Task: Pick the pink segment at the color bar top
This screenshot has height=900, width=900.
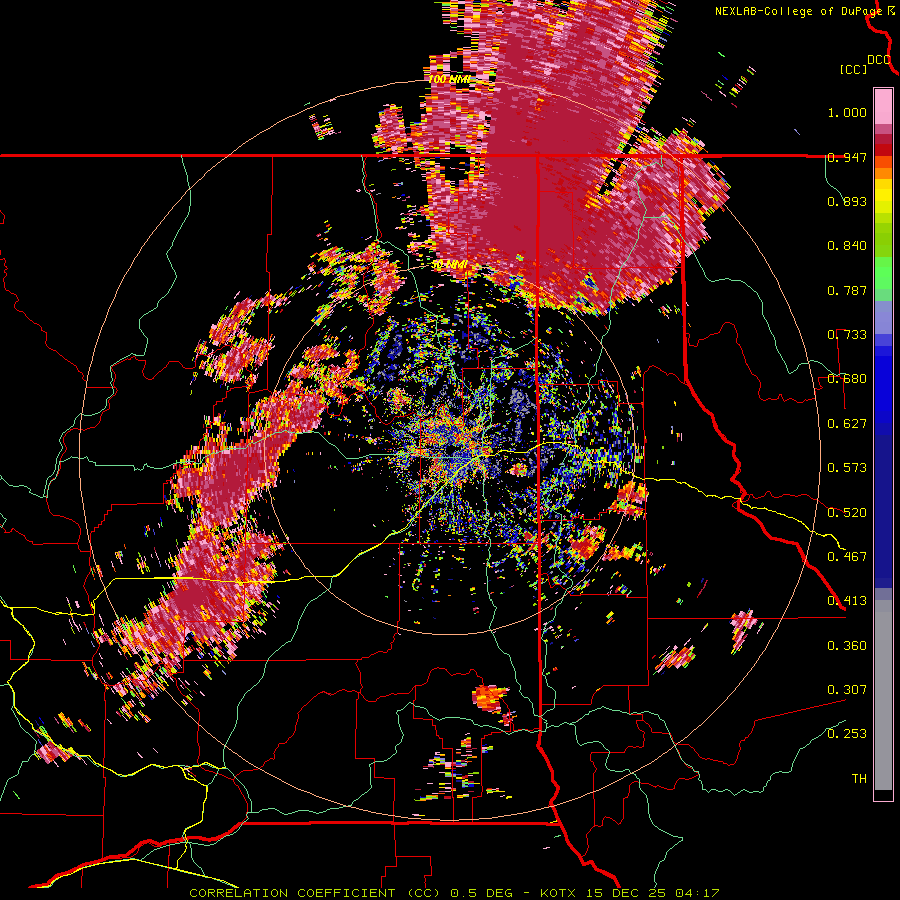Action: [x=883, y=107]
